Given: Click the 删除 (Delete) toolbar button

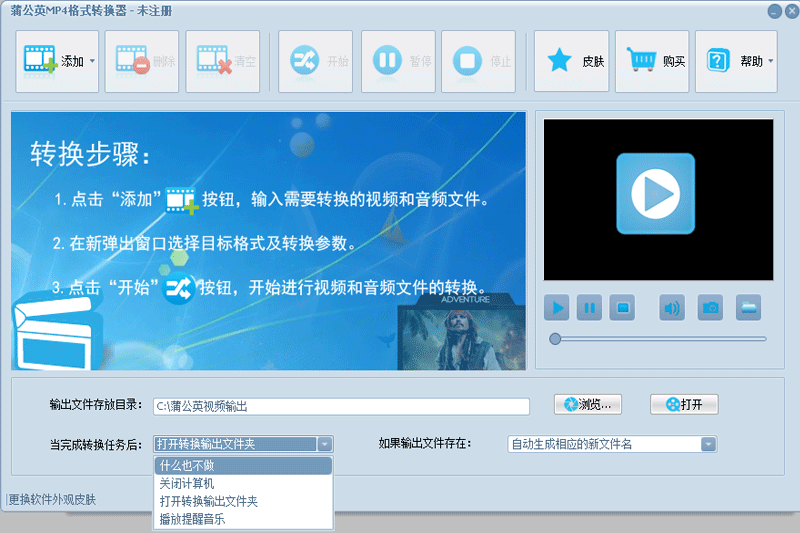Looking at the screenshot, I should pos(142,61).
